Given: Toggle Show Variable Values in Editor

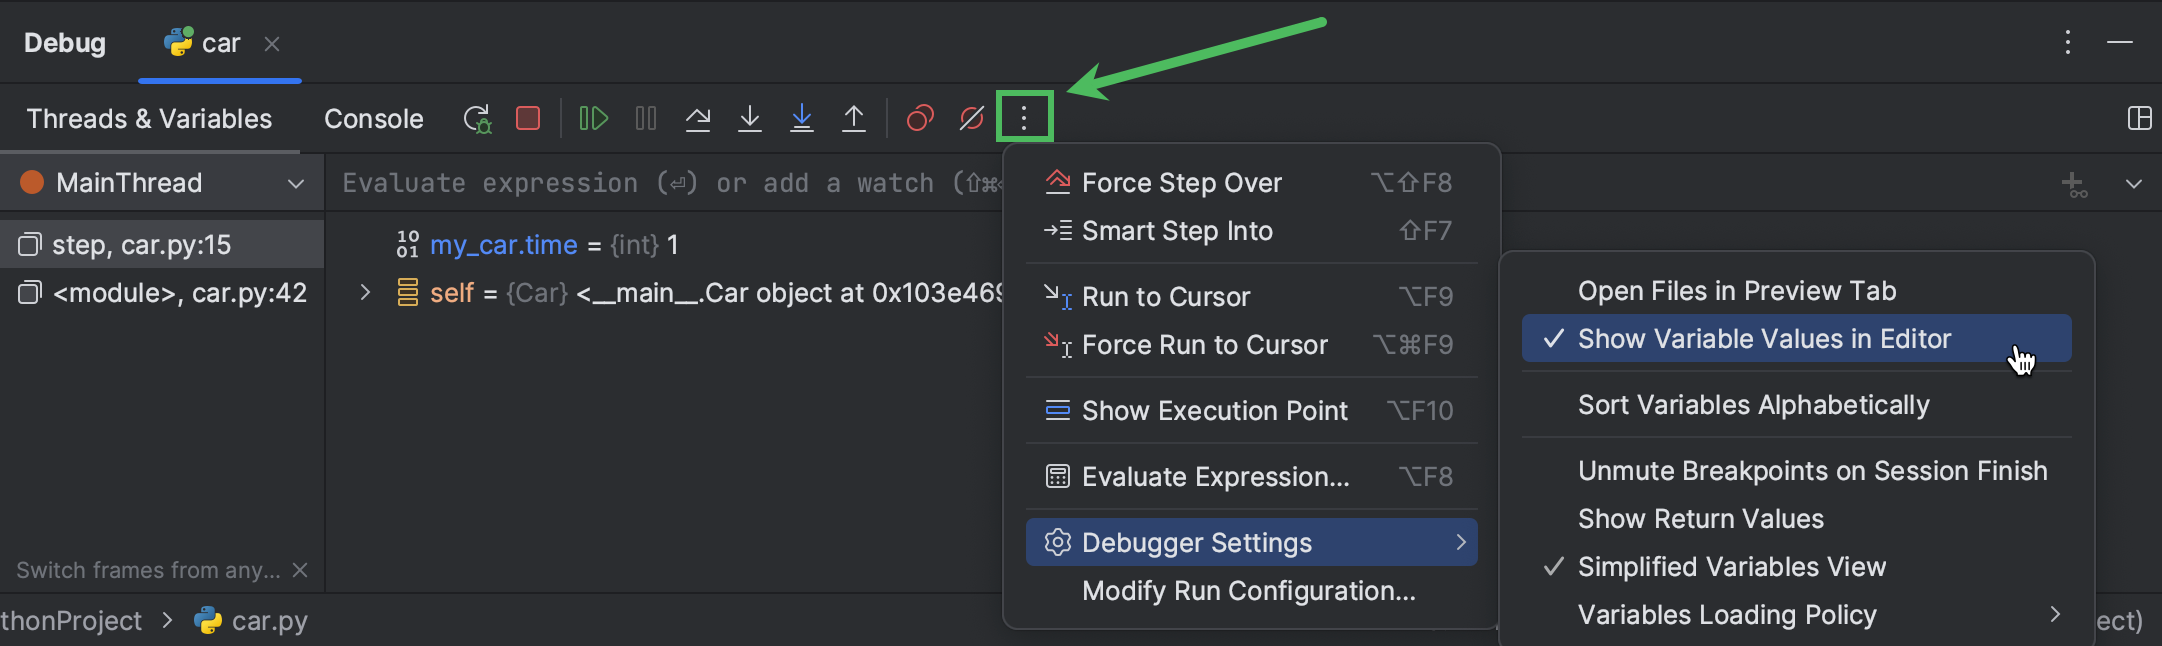Looking at the screenshot, I should [x=1764, y=339].
